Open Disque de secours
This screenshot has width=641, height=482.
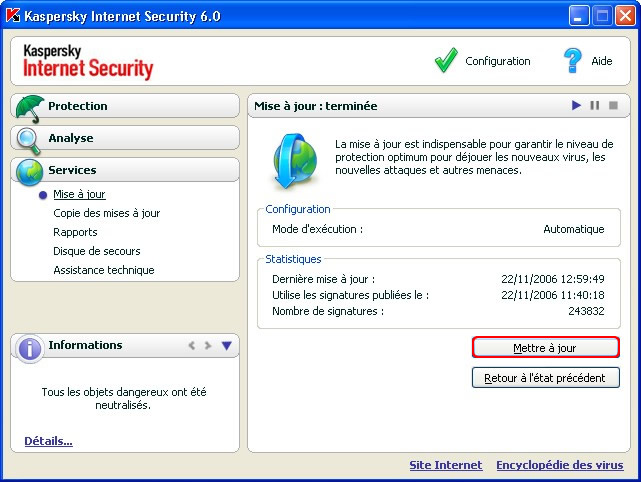tap(97, 251)
